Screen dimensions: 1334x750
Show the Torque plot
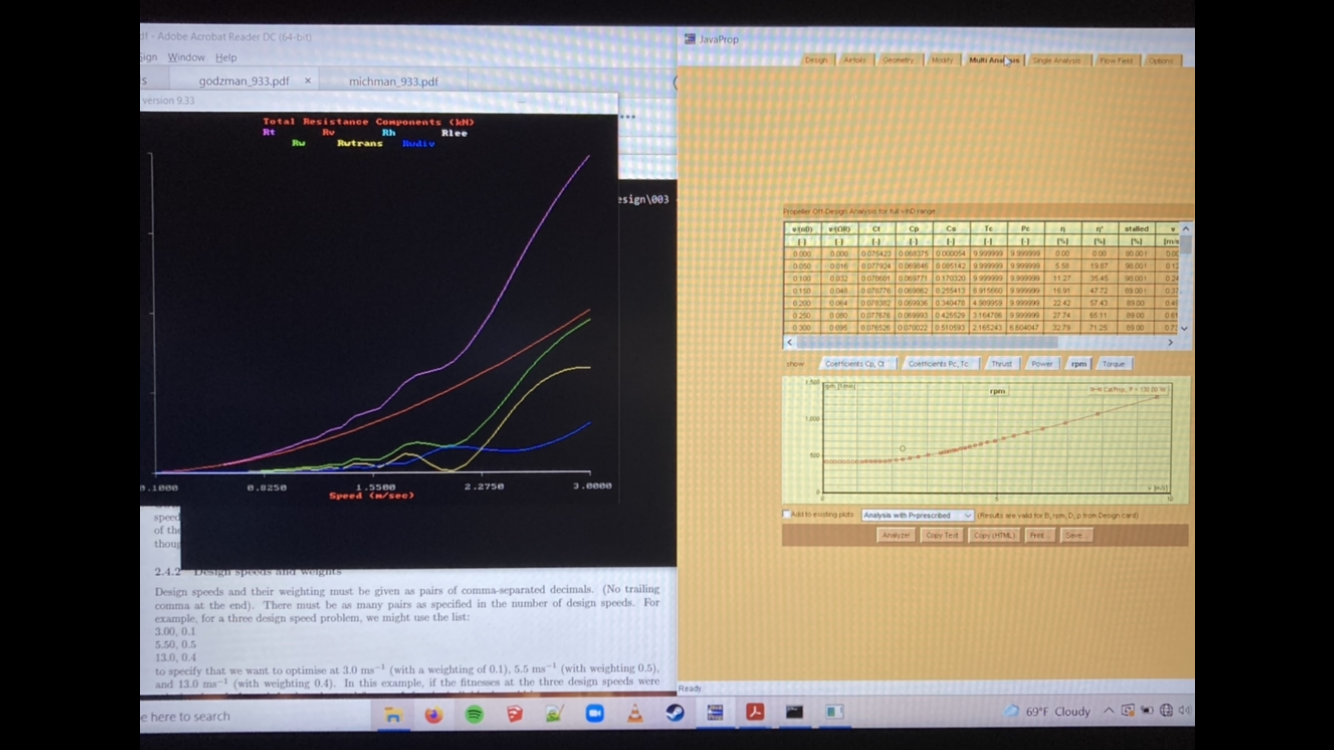tap(1113, 363)
